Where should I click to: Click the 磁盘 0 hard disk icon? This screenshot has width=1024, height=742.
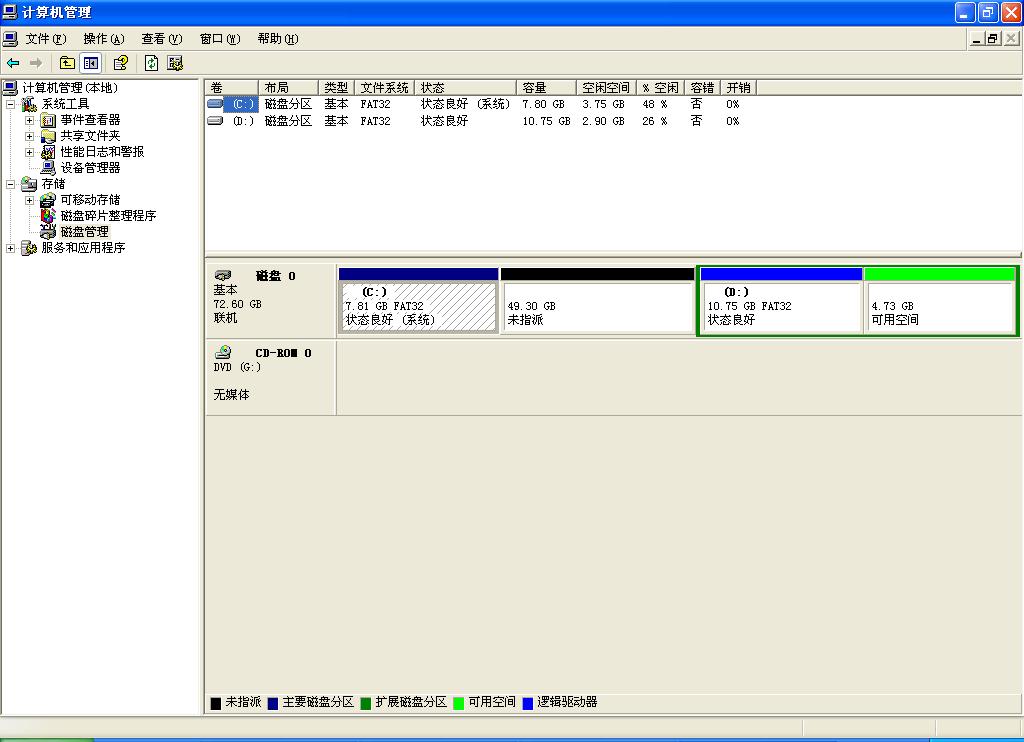[x=223, y=276]
